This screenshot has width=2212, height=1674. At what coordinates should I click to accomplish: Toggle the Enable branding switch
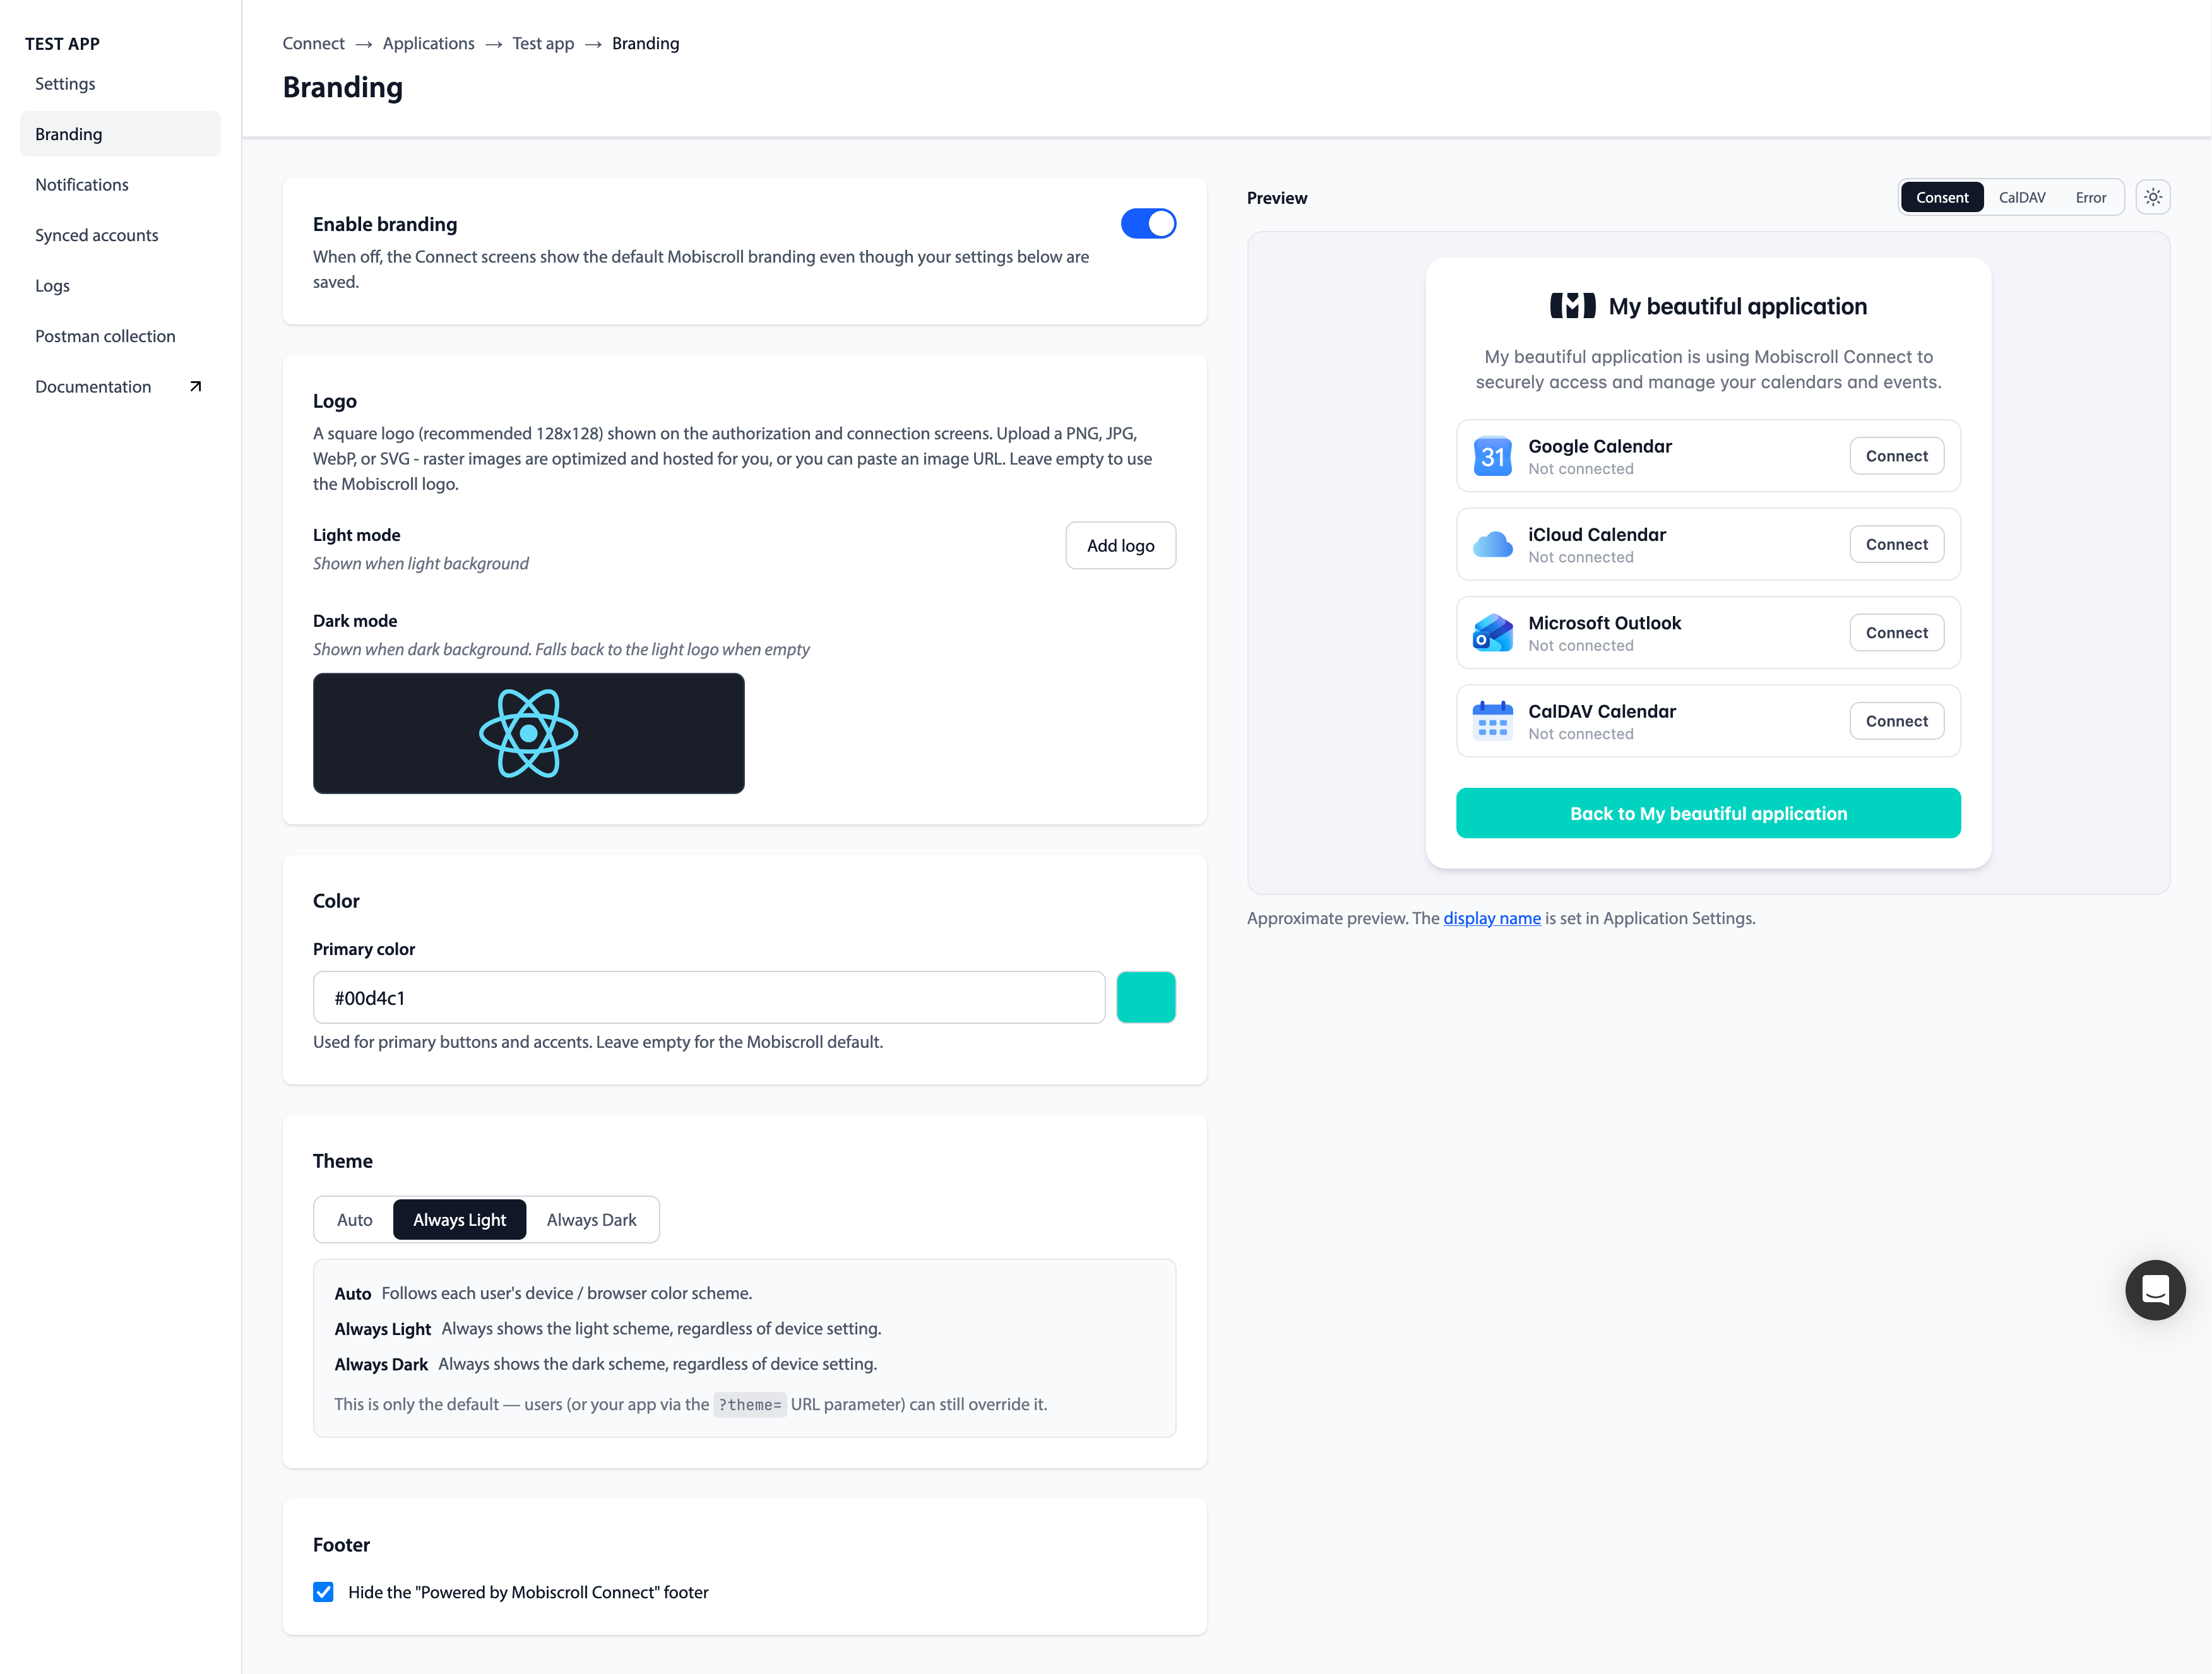(x=1148, y=223)
